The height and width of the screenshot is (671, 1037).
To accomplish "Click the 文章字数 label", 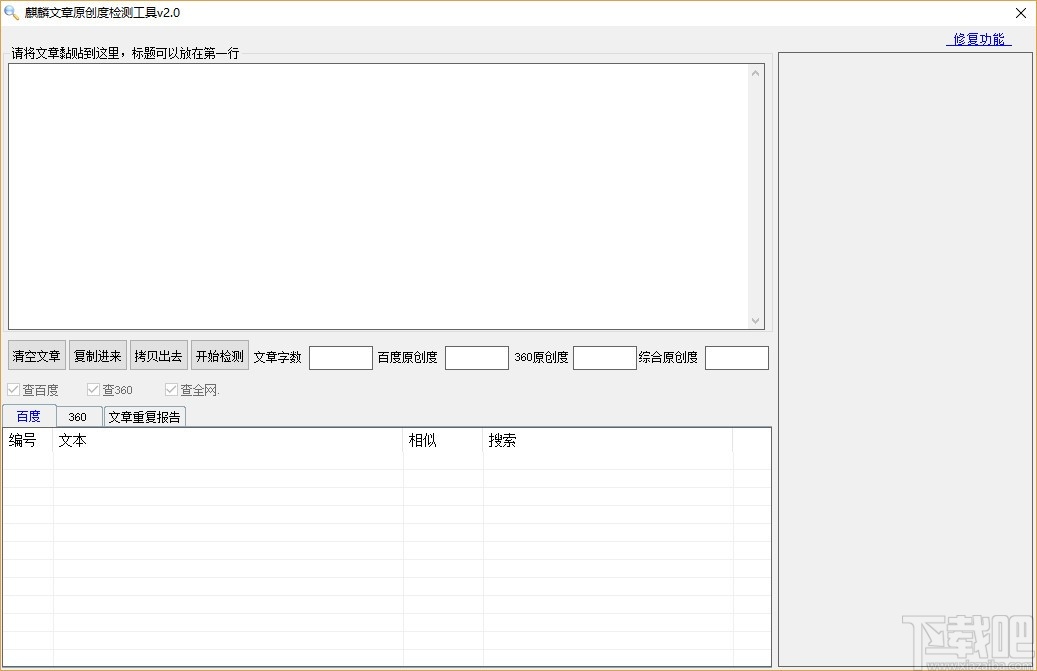I will (277, 357).
